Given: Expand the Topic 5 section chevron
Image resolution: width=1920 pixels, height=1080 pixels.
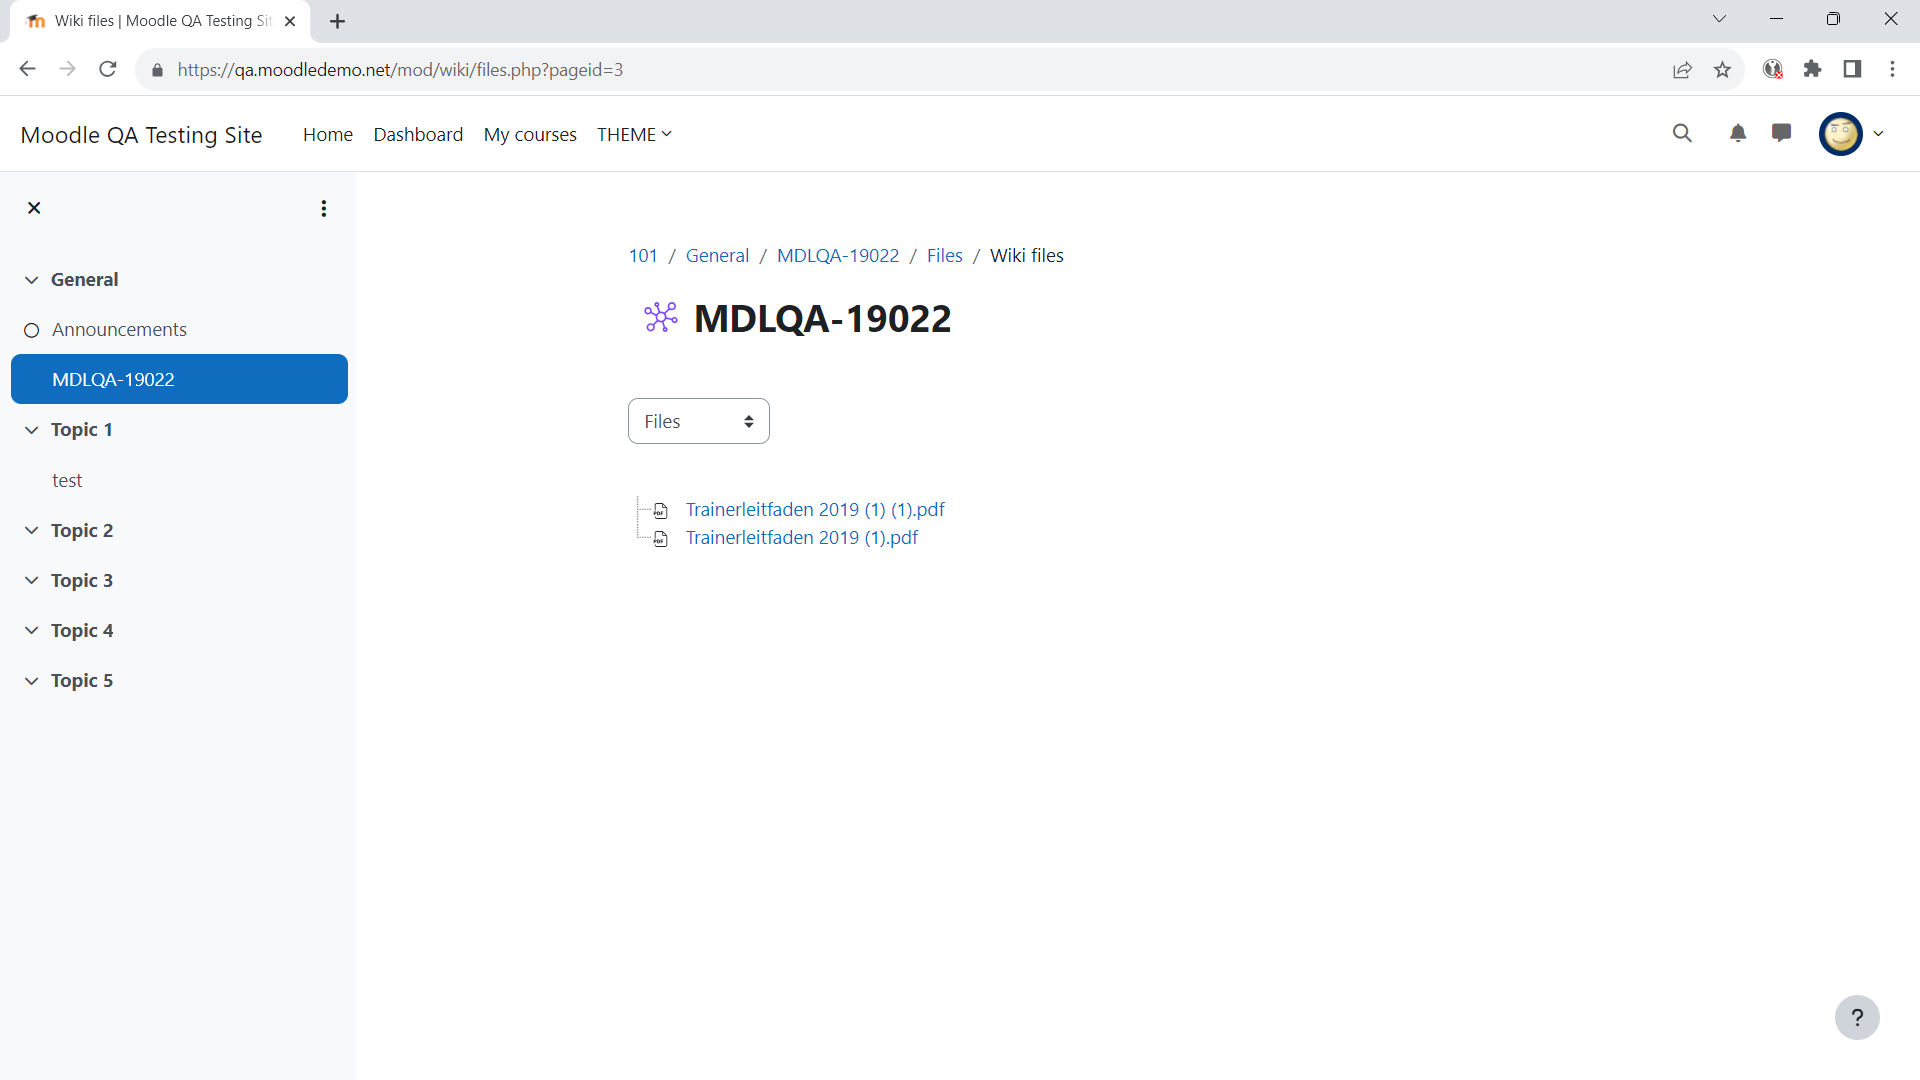Looking at the screenshot, I should point(31,681).
